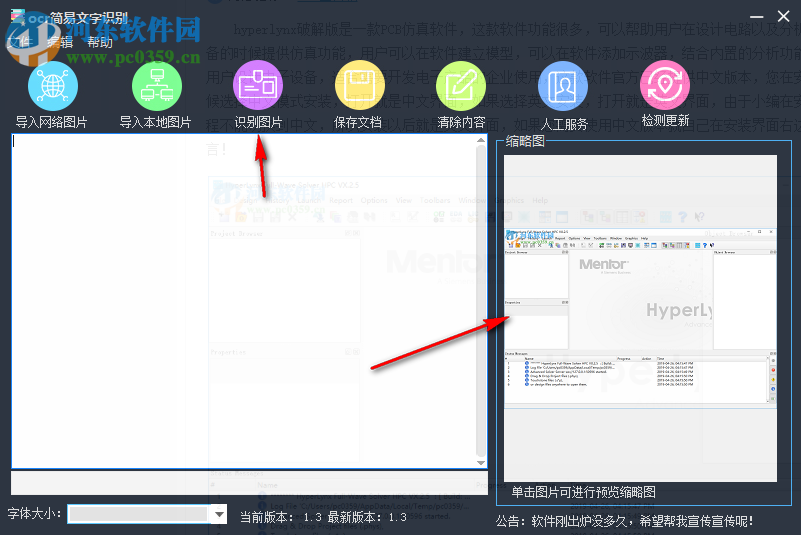
Task: Start OCR with the 识别图片 icon
Action: click(x=258, y=85)
